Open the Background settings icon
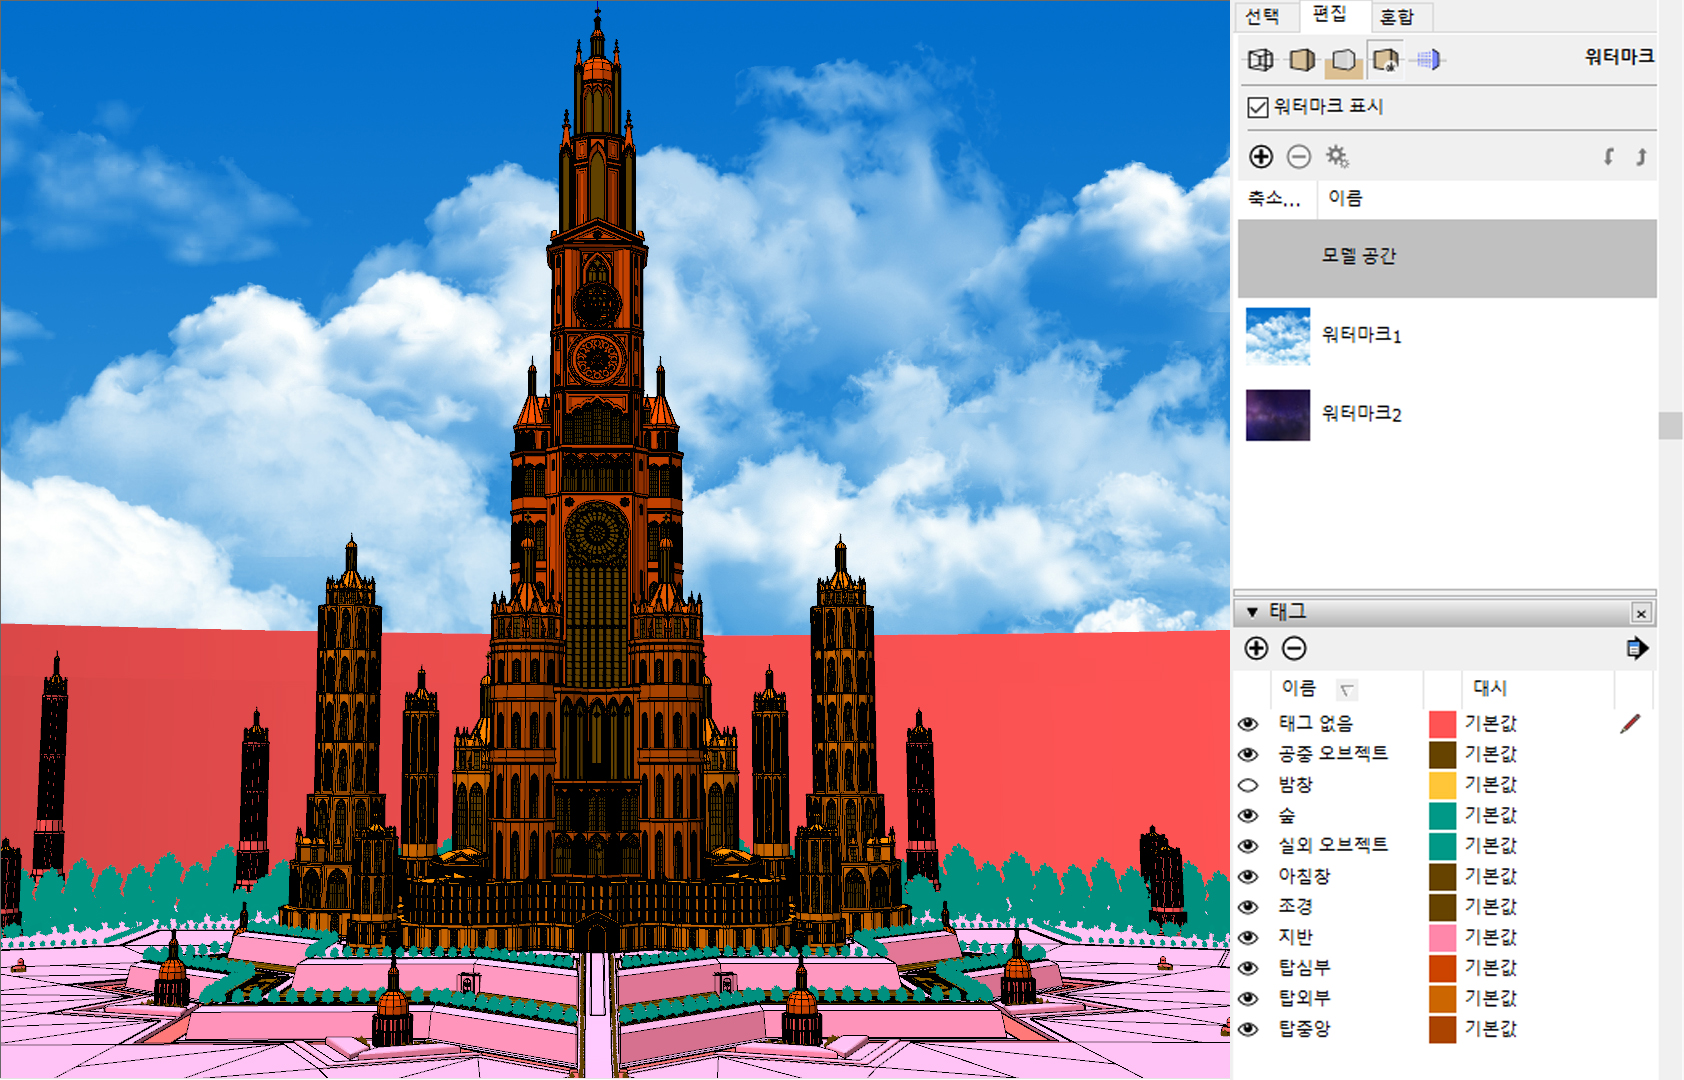This screenshot has height=1080, width=1684. pyautogui.click(x=1344, y=60)
